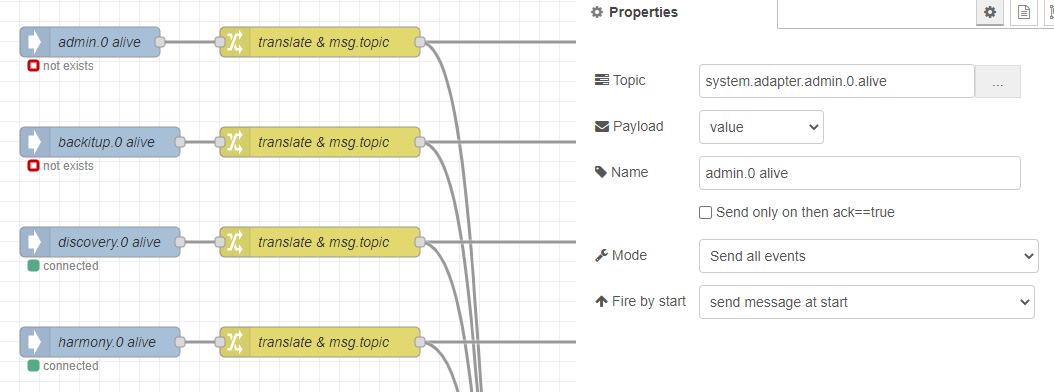This screenshot has height=392, width=1054.
Task: Click the admin.0 alive node arrow icon
Action: tap(35, 42)
